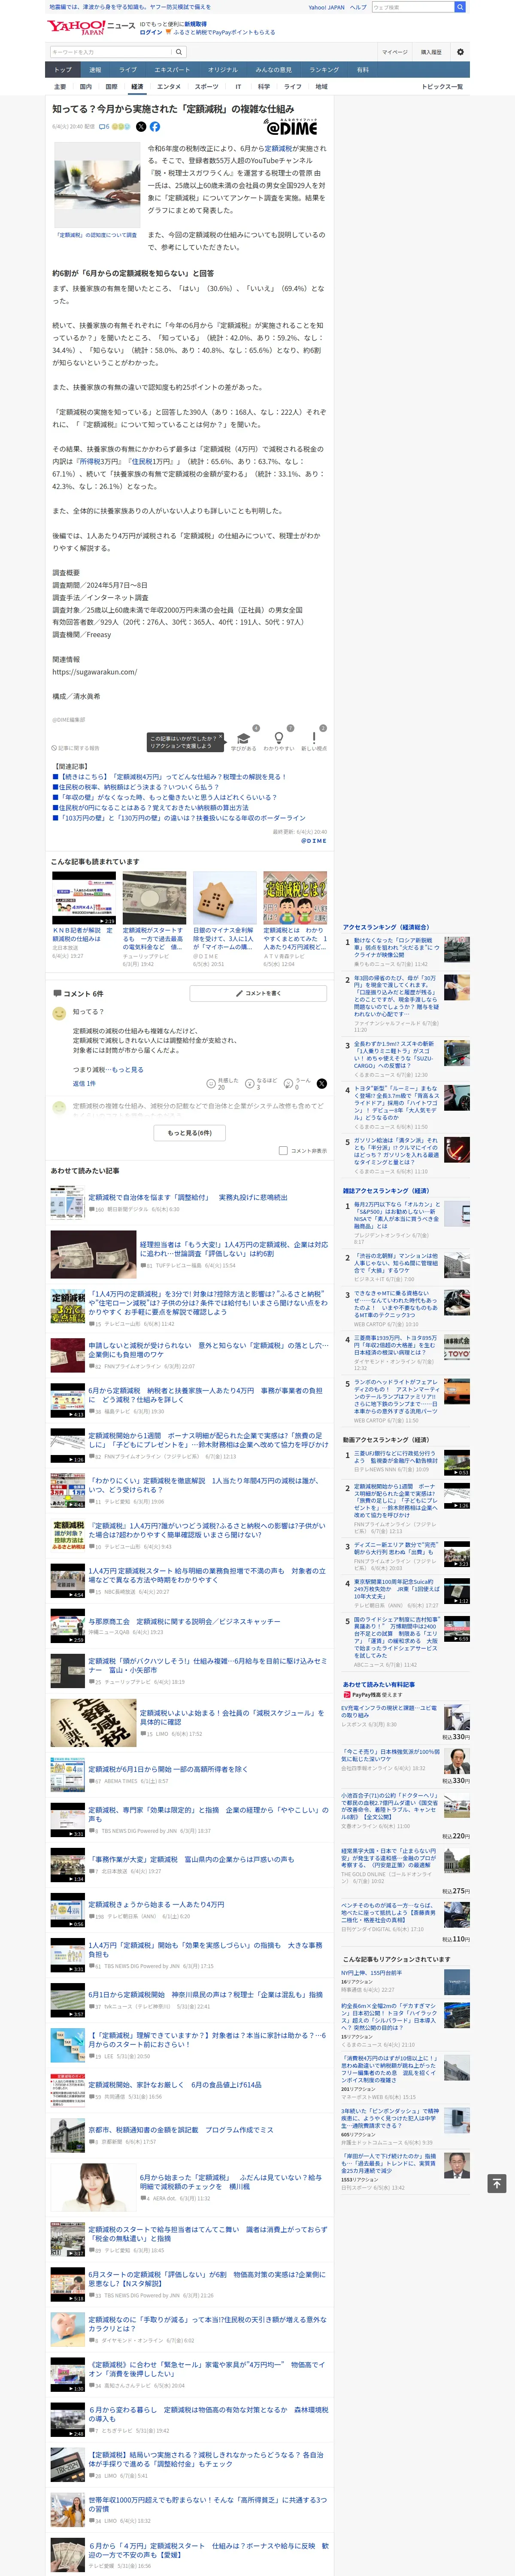The width and height of the screenshot is (515, 2576).
Task: Select the エンタメ category tab
Action: 169,87
